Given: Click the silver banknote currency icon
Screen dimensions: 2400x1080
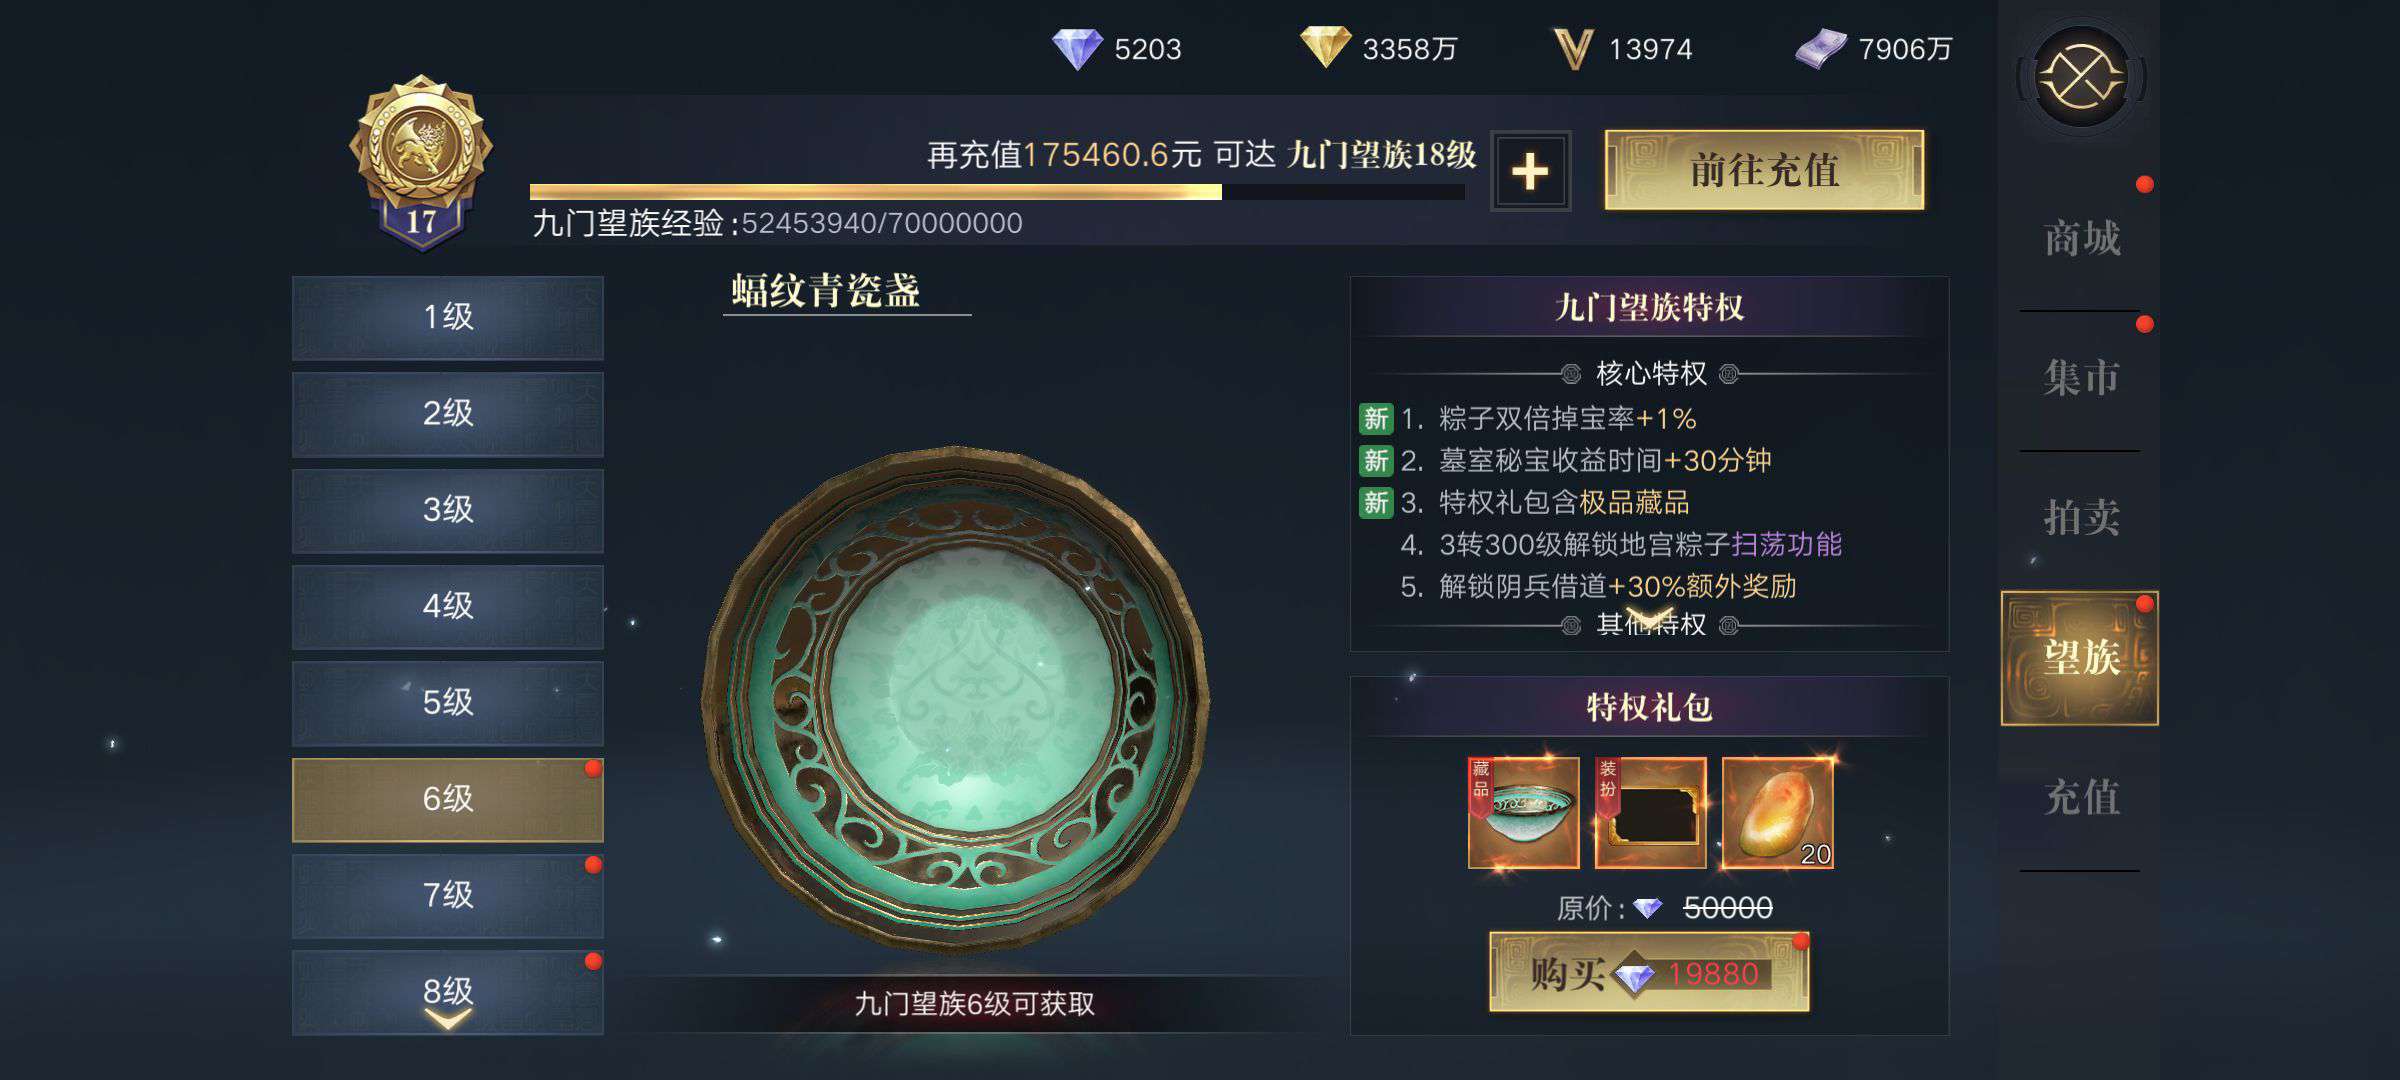Looking at the screenshot, I should [1821, 49].
